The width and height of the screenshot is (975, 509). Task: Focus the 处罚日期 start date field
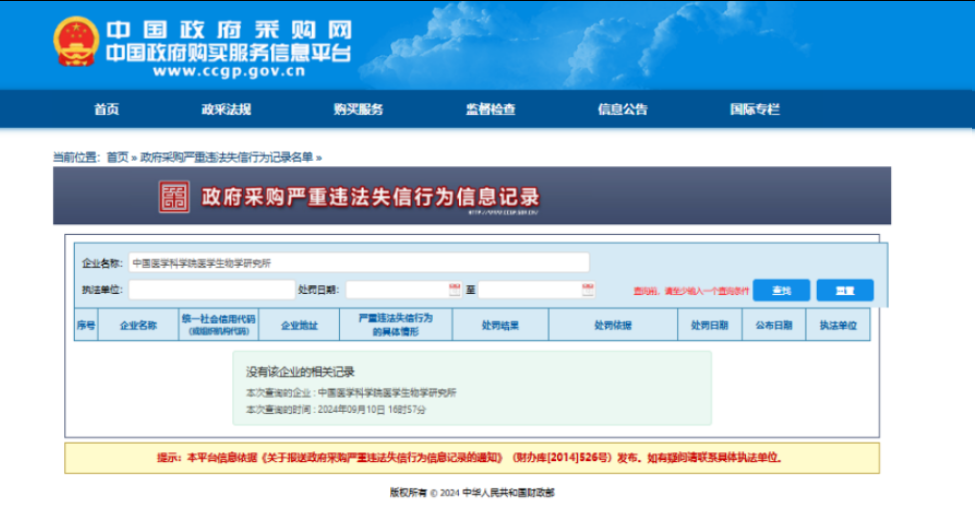click(x=403, y=290)
